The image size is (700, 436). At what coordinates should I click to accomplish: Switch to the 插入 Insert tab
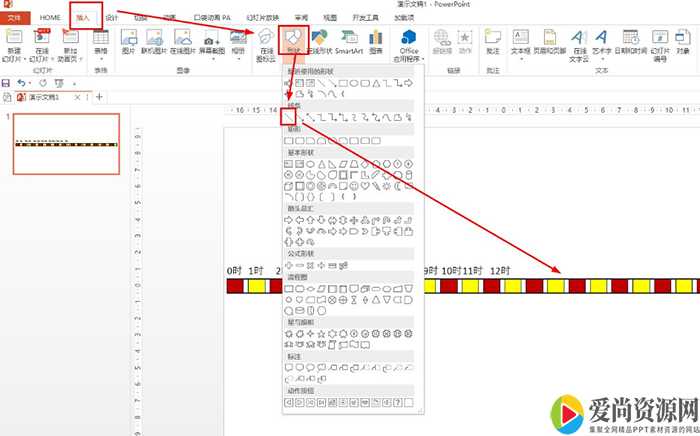[x=85, y=17]
